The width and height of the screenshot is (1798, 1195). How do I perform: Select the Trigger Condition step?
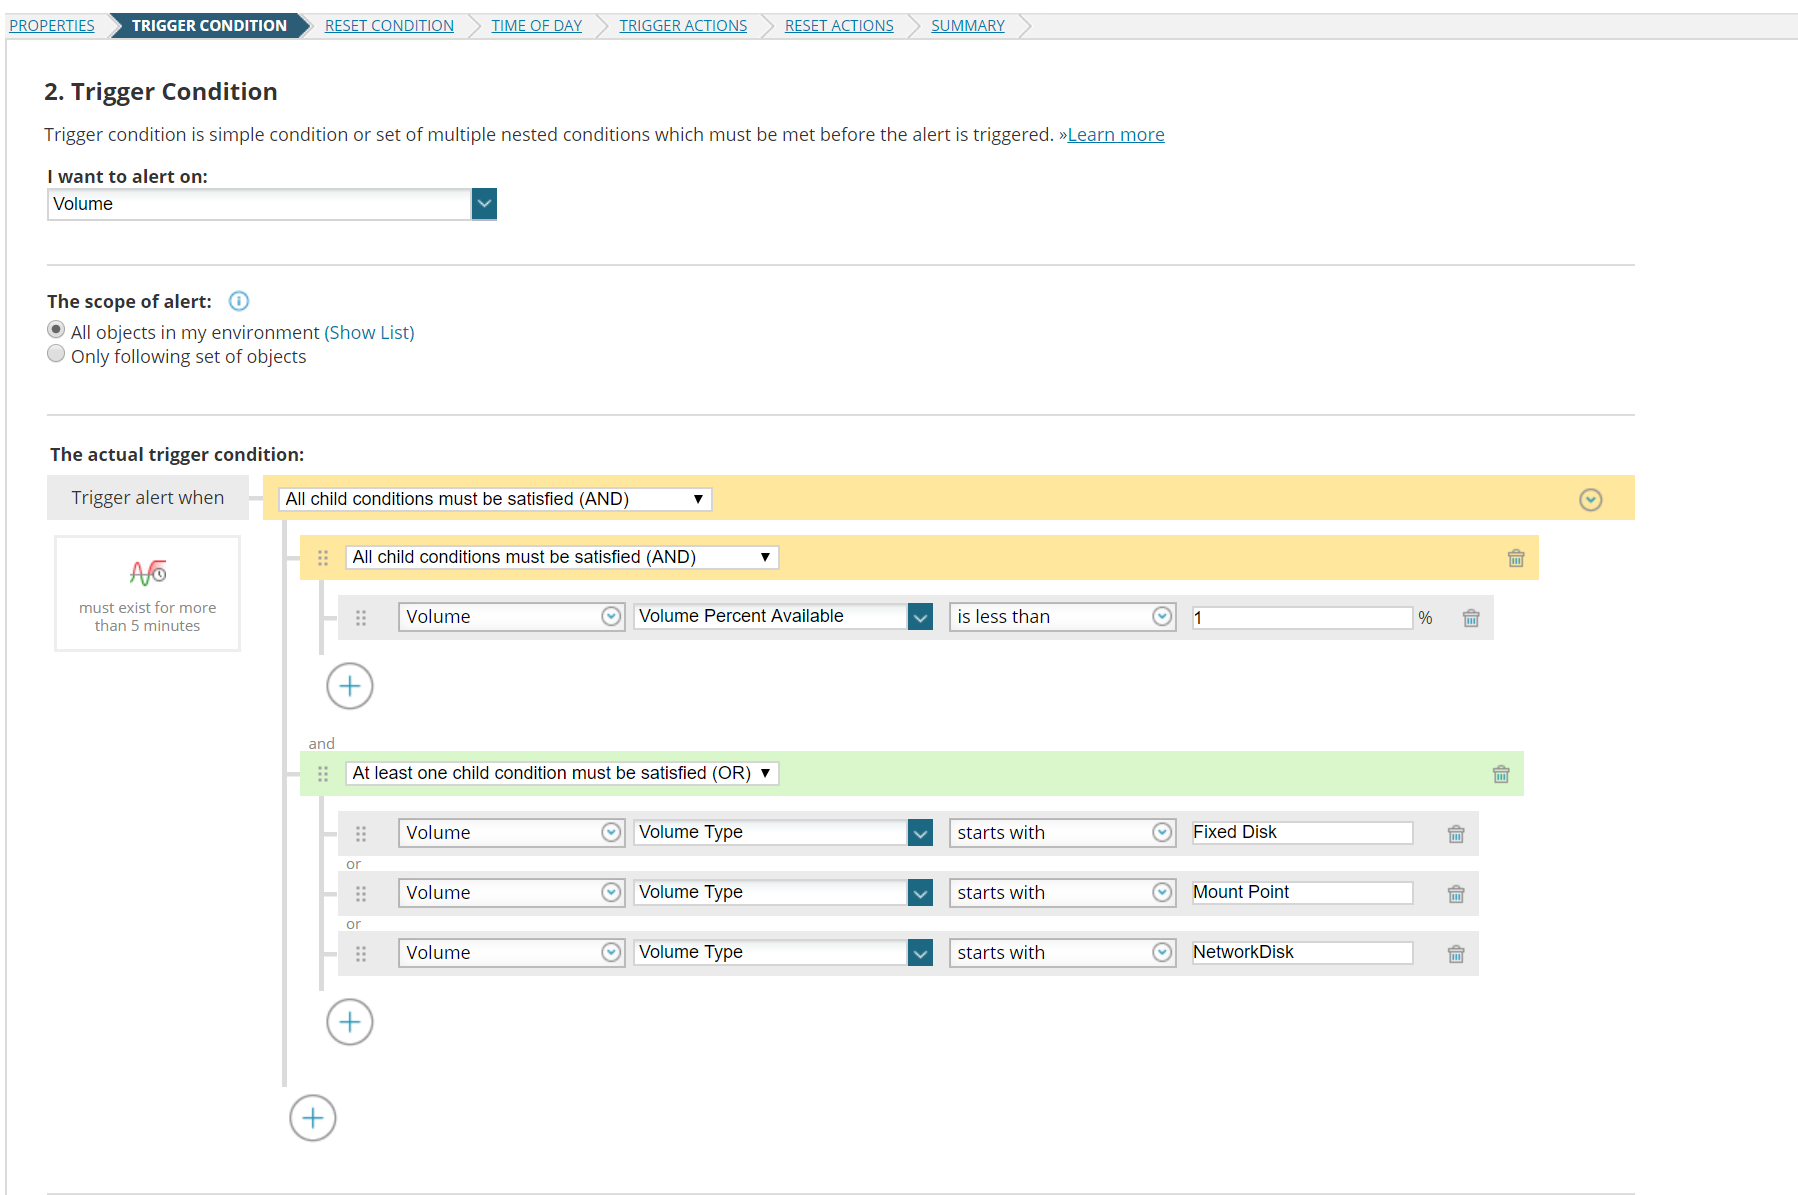click(x=209, y=26)
